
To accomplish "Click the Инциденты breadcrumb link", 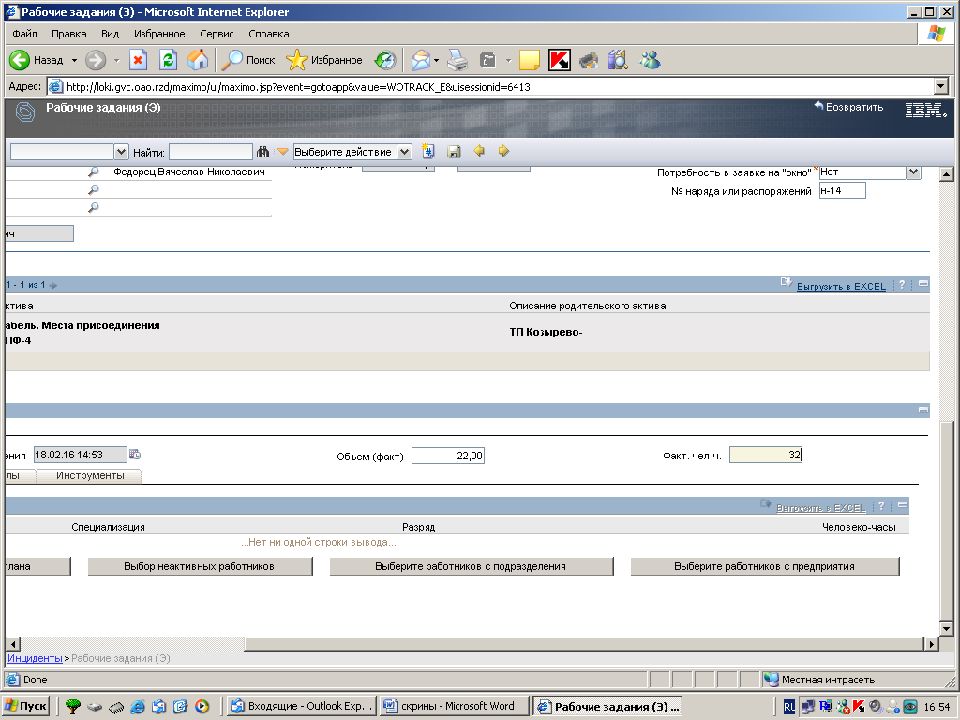I will pyautogui.click(x=34, y=658).
